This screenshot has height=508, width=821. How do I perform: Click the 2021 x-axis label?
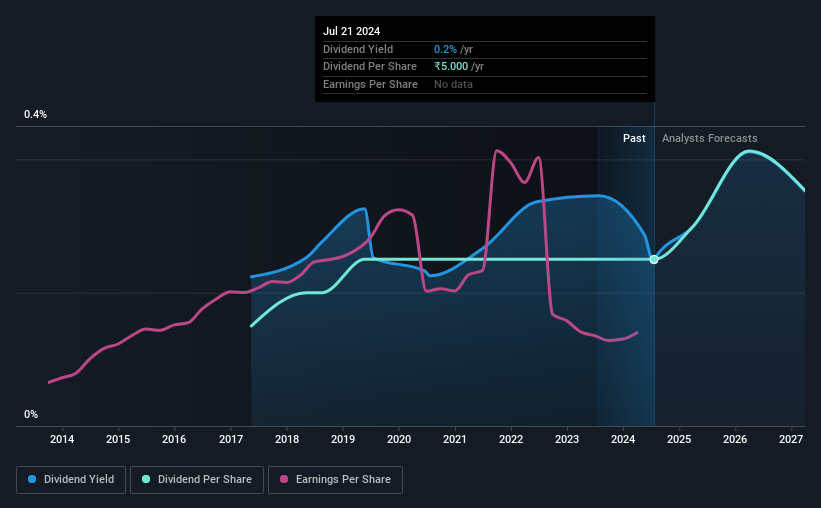pos(454,439)
